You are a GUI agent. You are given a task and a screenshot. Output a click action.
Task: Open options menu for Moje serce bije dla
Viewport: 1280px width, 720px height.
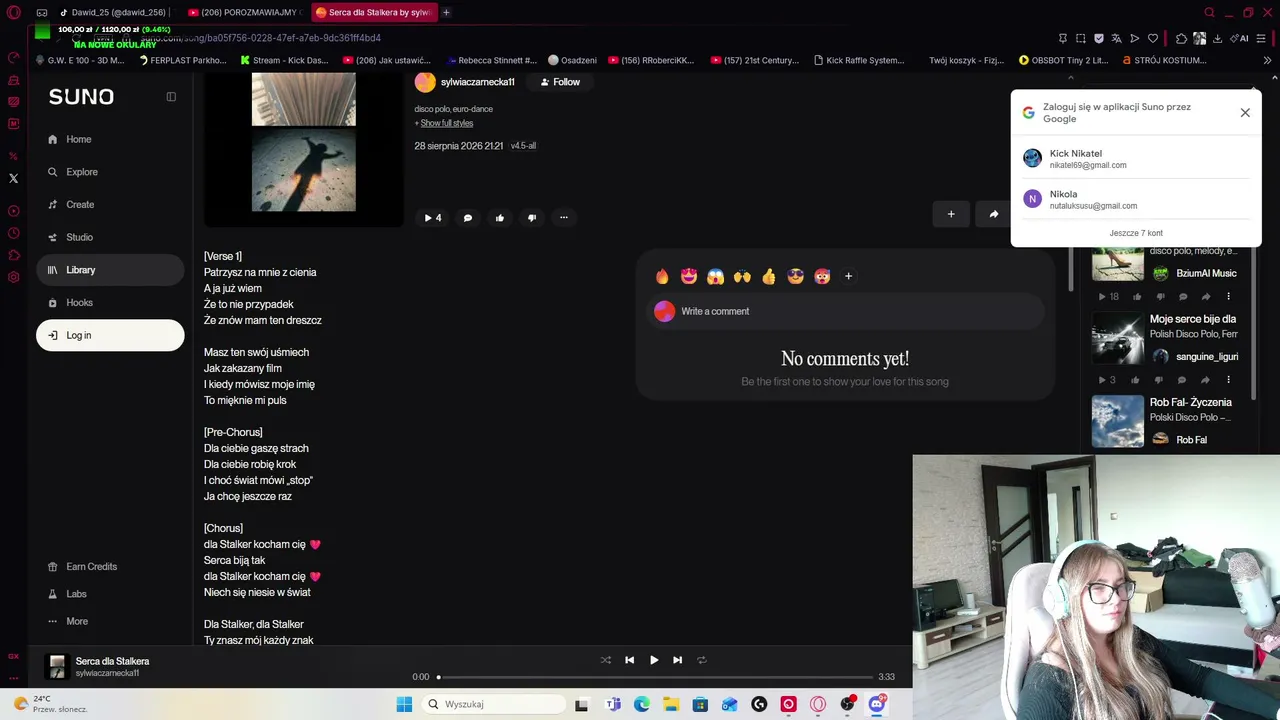[1229, 380]
